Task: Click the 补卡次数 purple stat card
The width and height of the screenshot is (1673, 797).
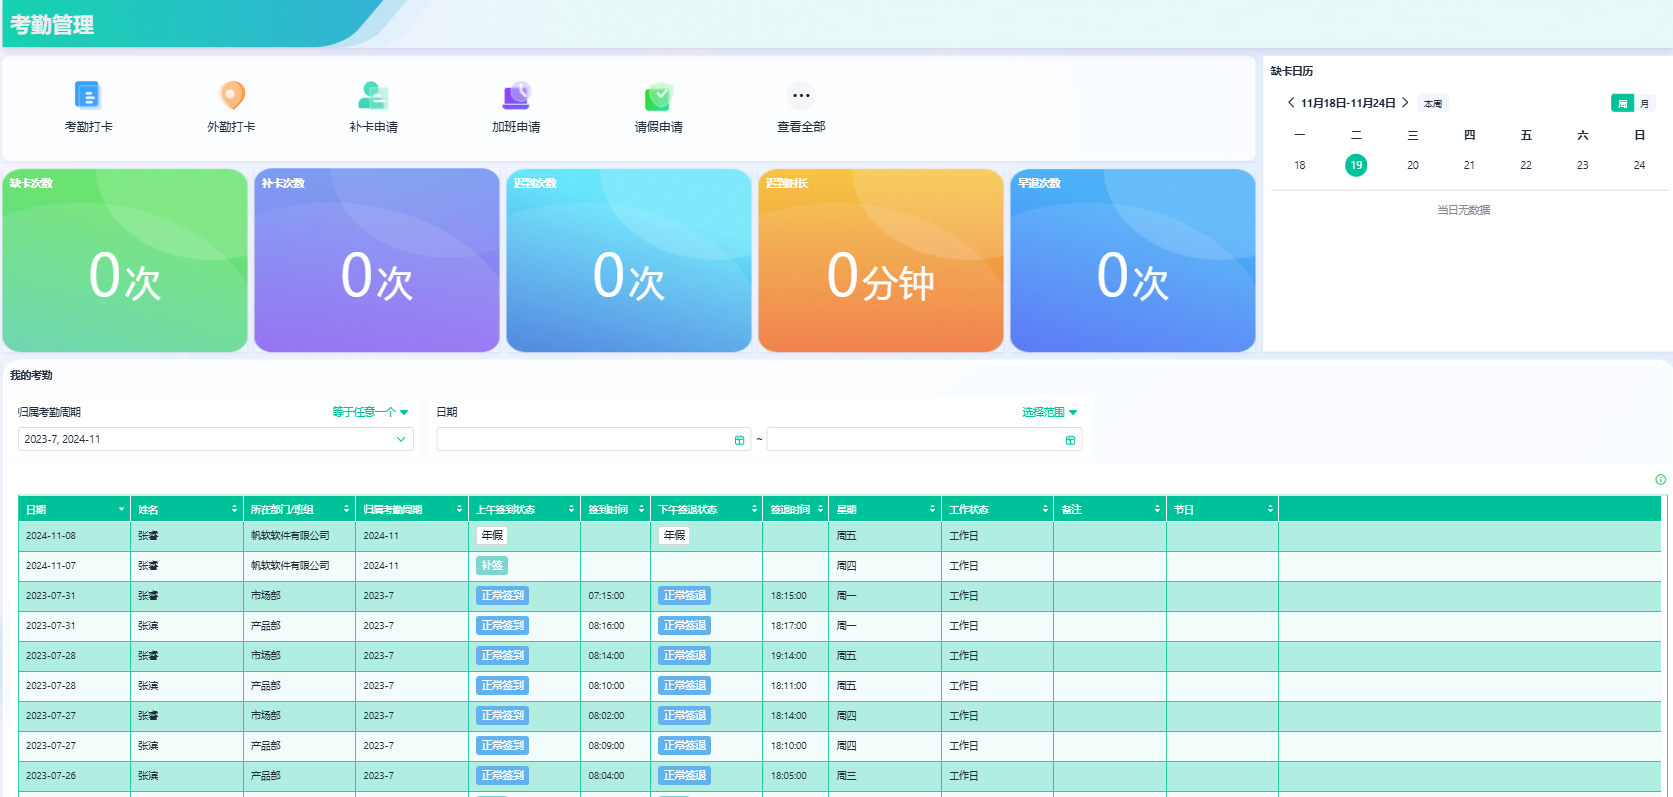Action: click(x=377, y=260)
